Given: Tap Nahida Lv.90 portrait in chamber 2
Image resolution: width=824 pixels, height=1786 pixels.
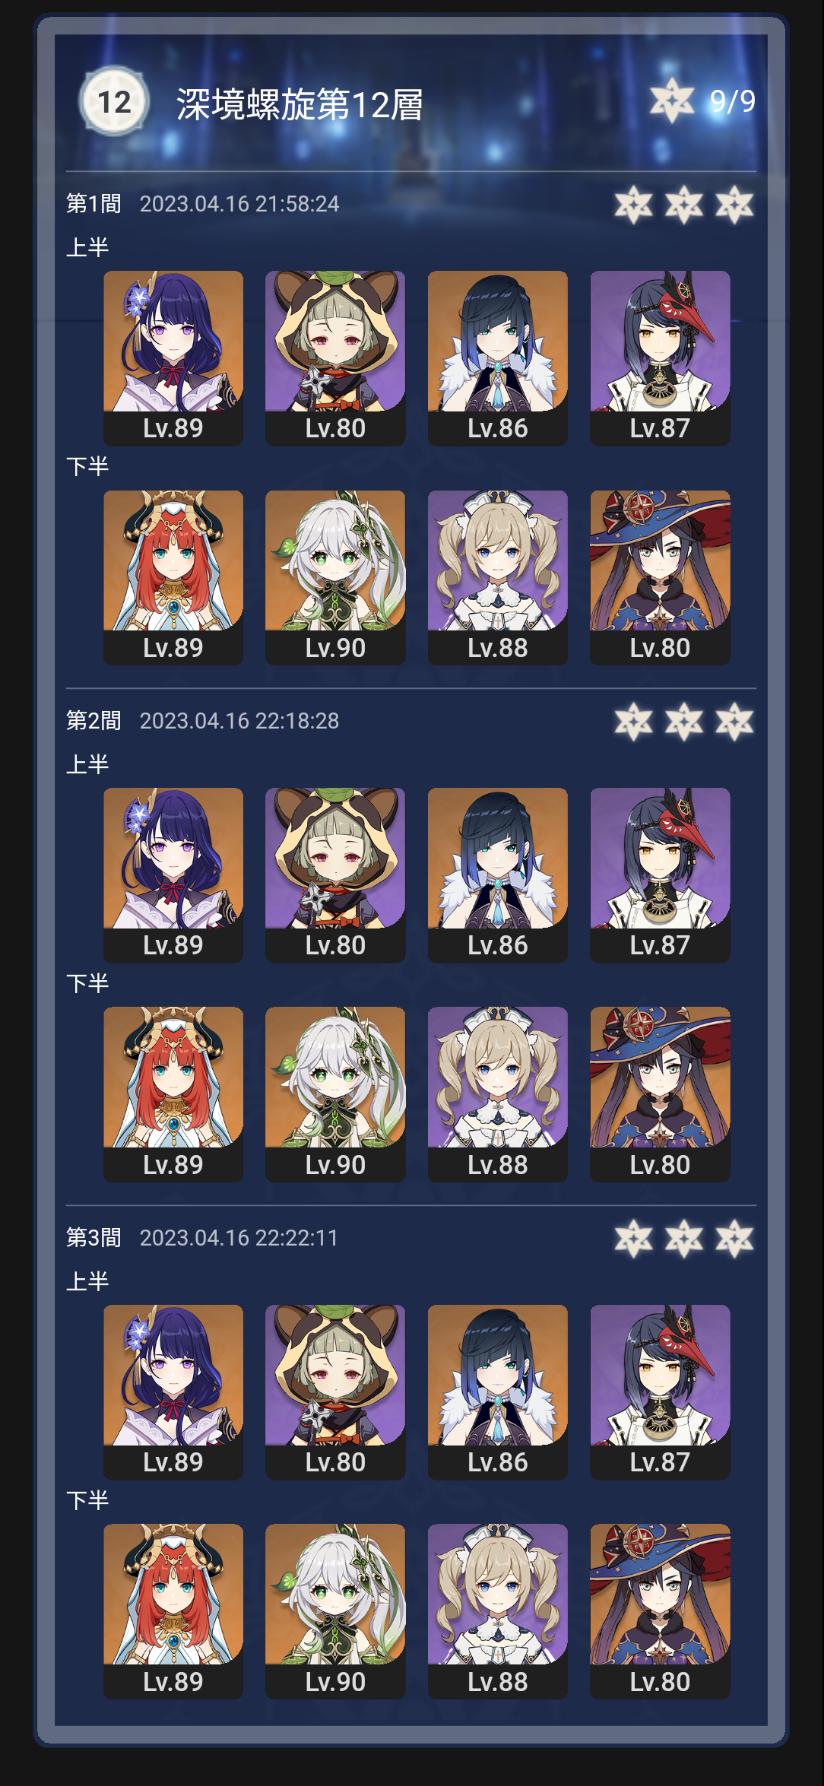Looking at the screenshot, I should click(335, 1094).
